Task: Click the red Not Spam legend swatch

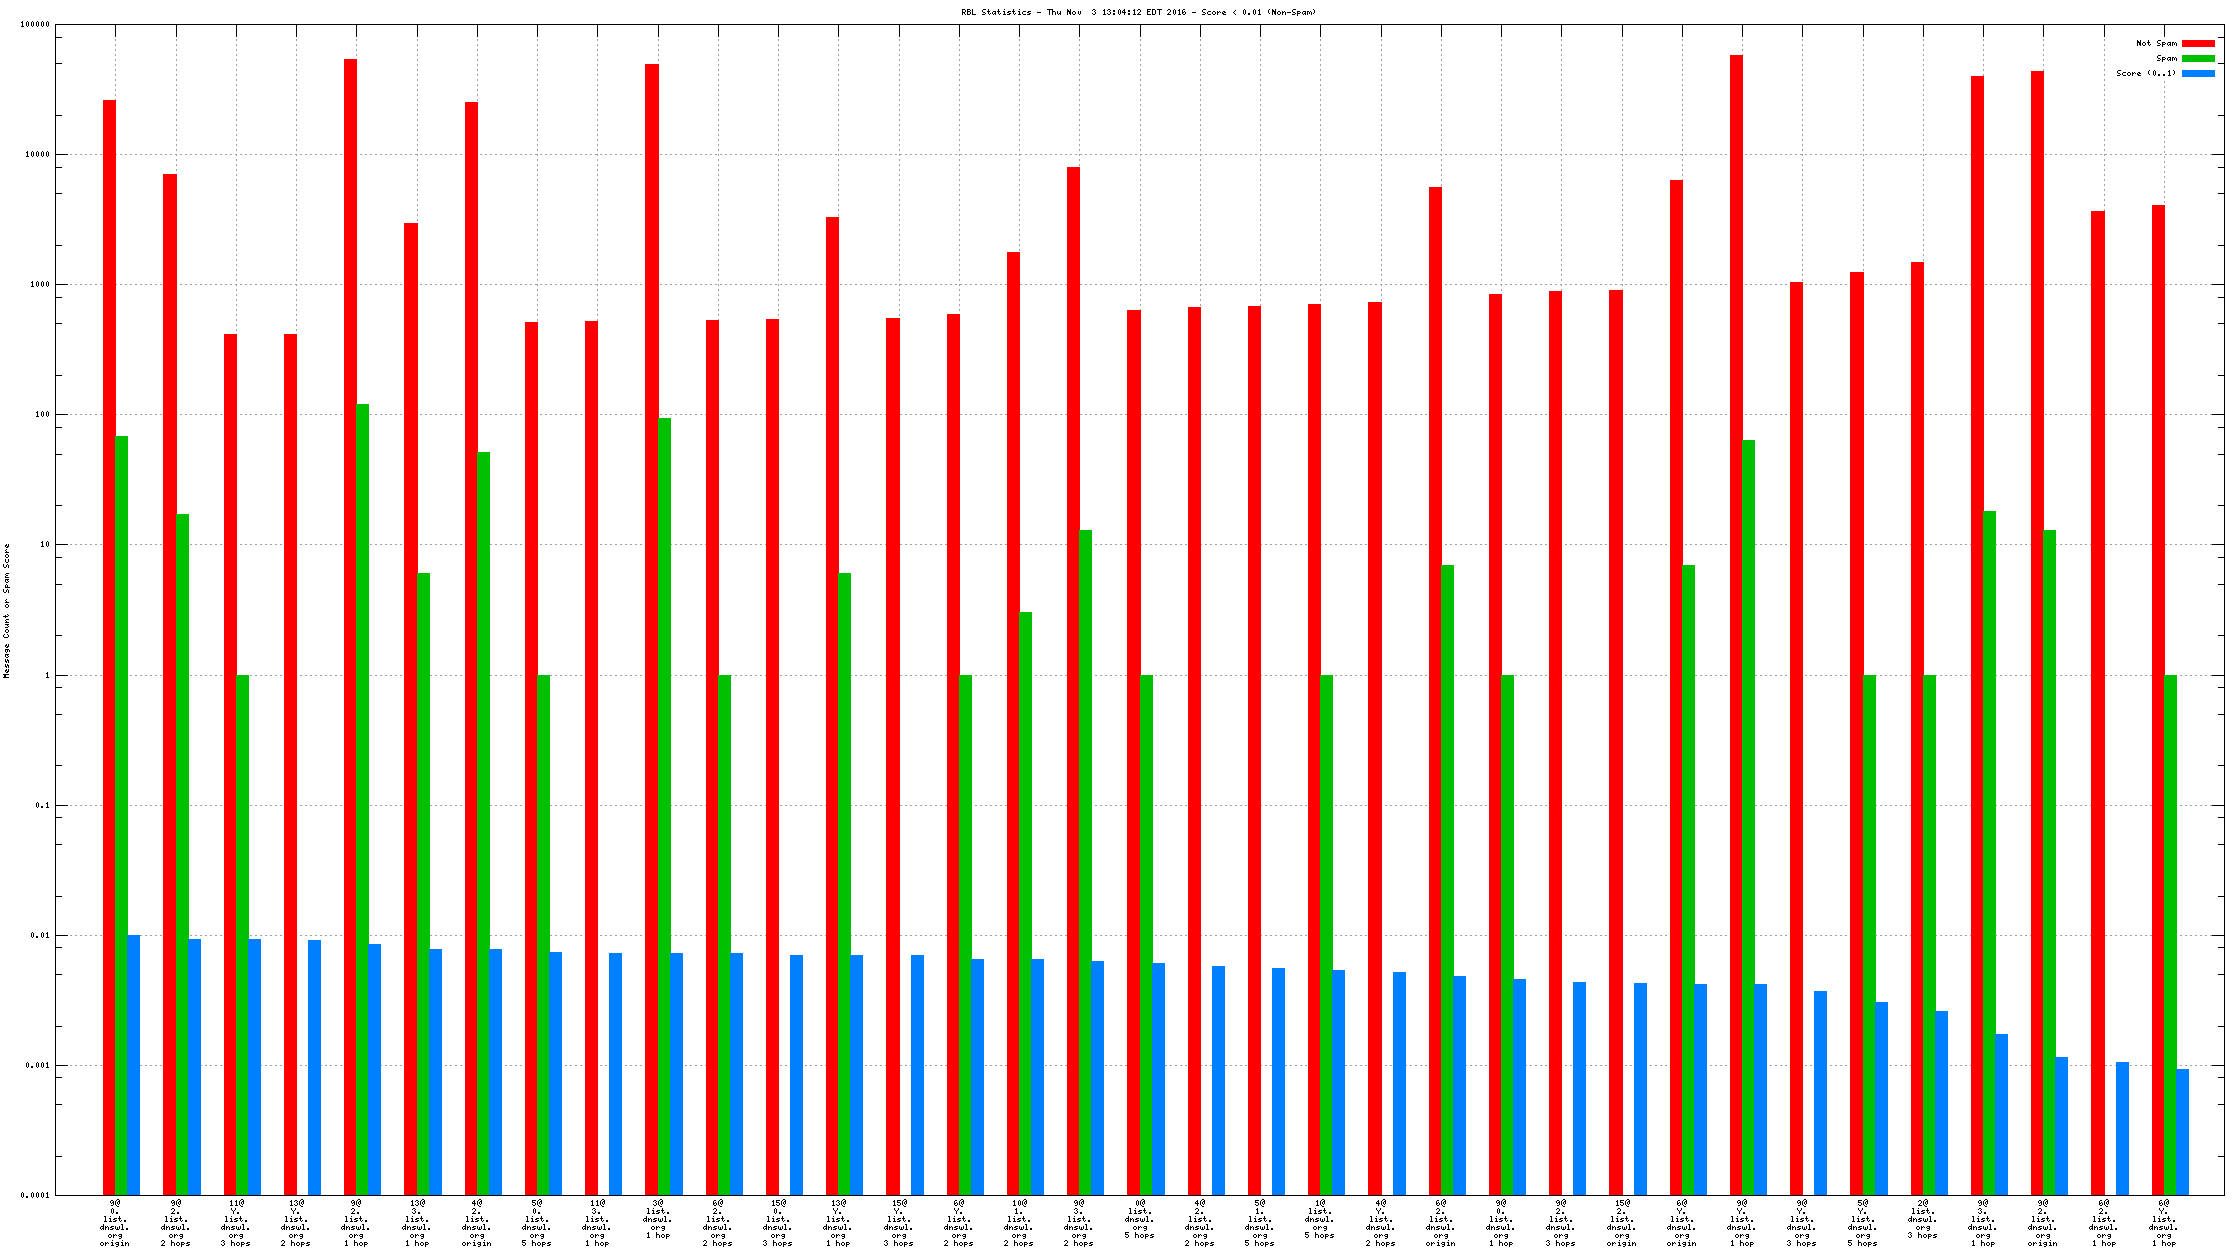Action: (x=2198, y=43)
